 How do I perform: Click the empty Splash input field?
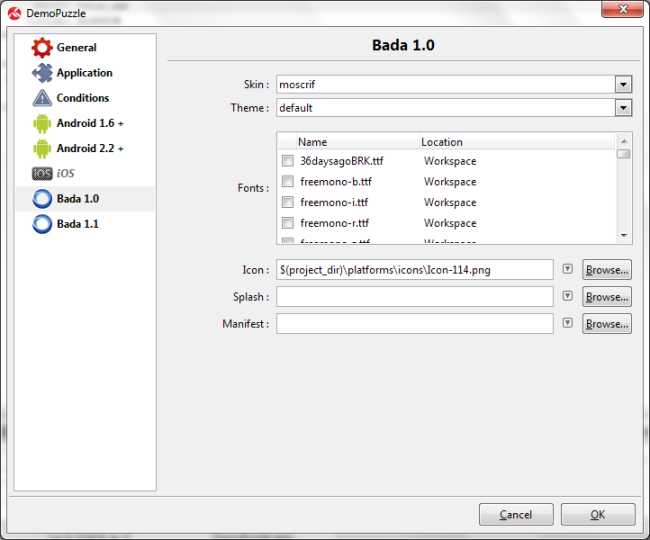point(415,297)
